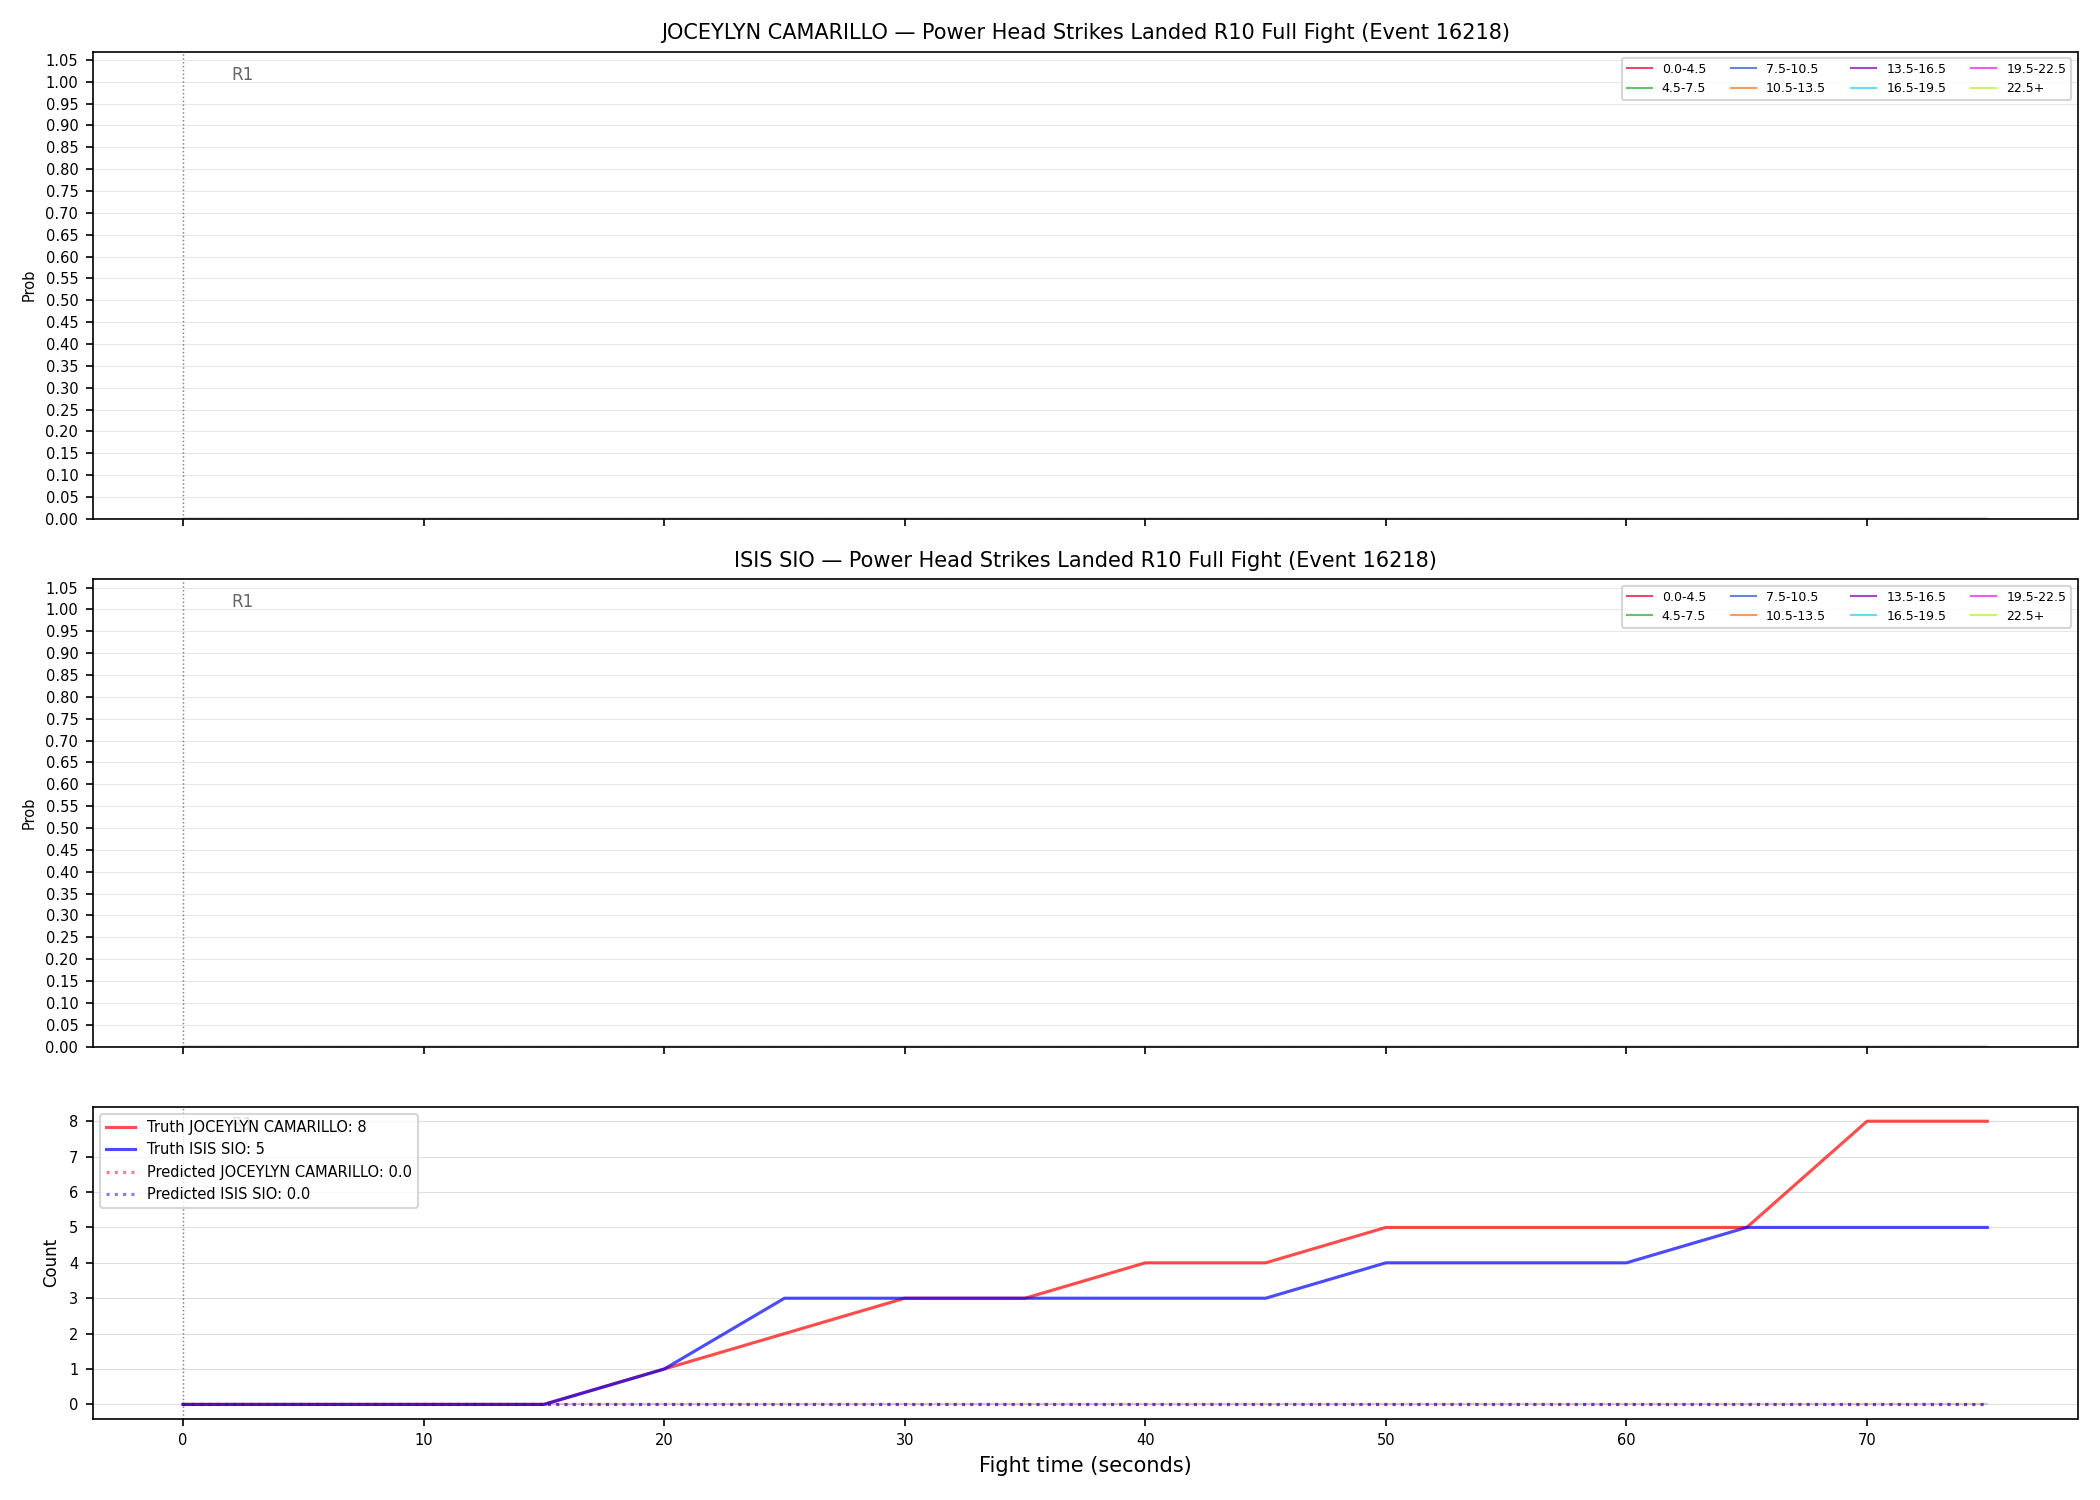
Task: Click Count axis tick label 5
Action: (73, 1228)
